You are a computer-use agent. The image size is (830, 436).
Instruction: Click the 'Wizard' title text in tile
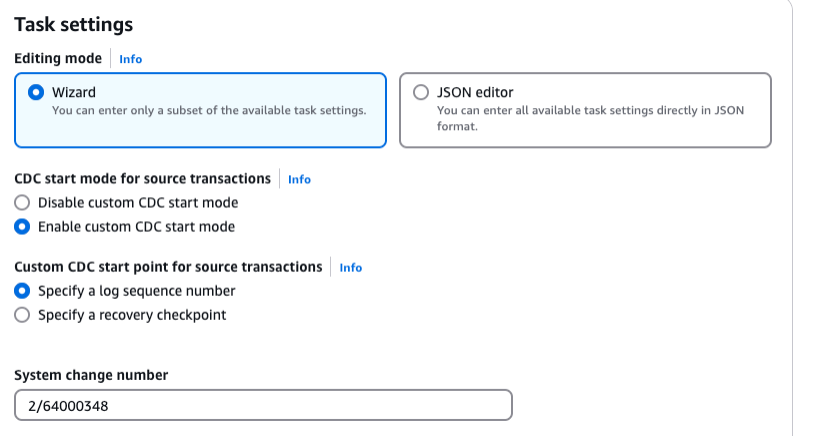coord(73,92)
